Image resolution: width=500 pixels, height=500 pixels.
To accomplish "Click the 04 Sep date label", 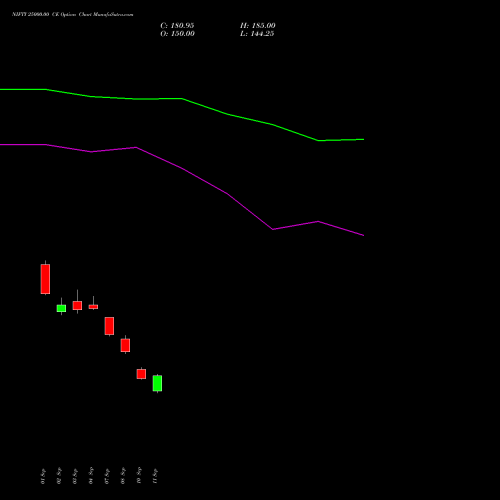I will (x=91, y=476).
